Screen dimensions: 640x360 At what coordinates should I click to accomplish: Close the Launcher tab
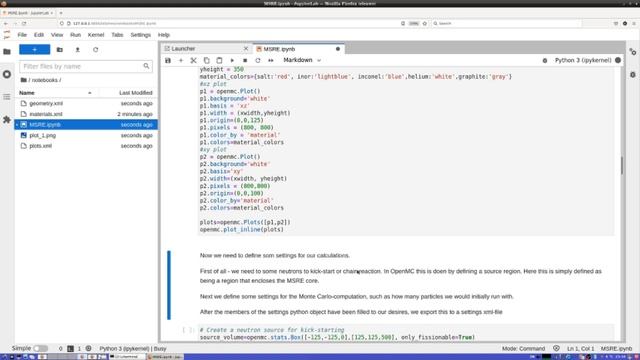point(246,49)
